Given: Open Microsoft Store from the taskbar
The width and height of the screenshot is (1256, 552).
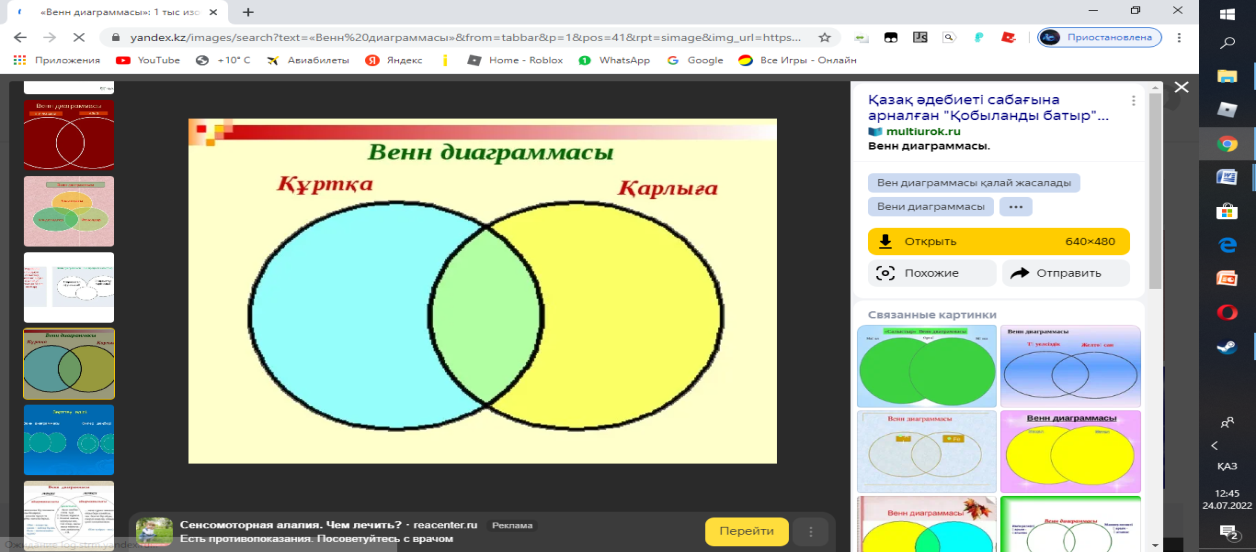Looking at the screenshot, I should pos(1227,211).
